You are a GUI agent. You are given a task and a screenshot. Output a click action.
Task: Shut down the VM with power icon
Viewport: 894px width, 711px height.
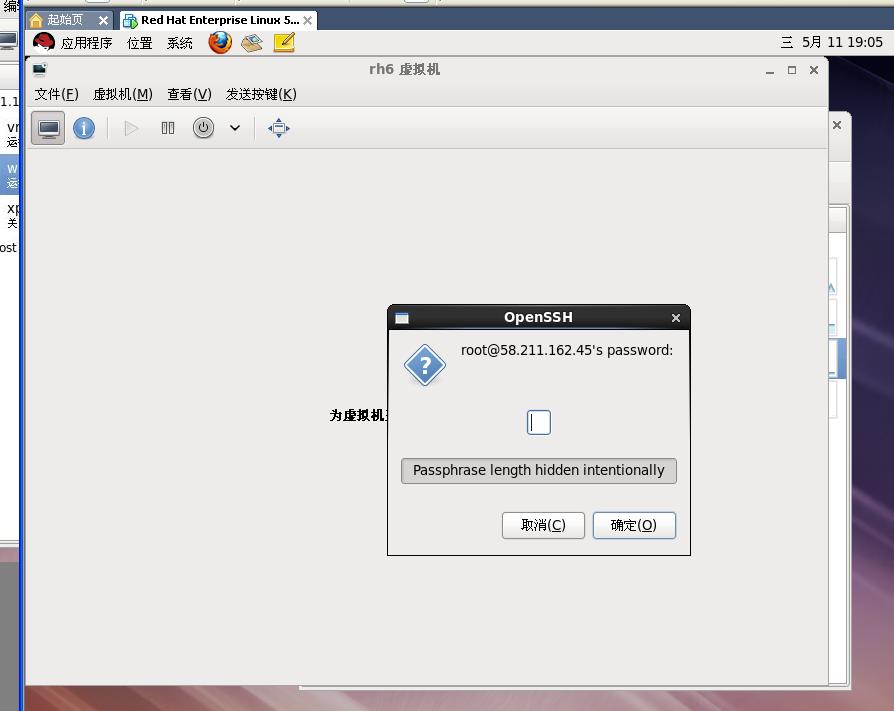click(x=203, y=128)
